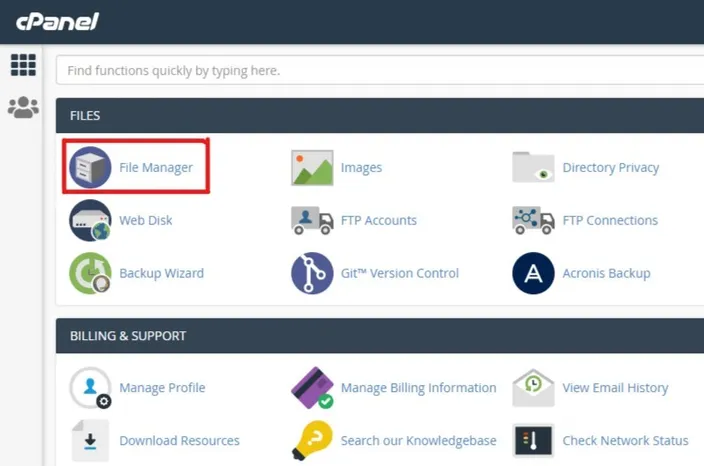Click the cPanel logo
This screenshot has width=704, height=466.
(57, 22)
